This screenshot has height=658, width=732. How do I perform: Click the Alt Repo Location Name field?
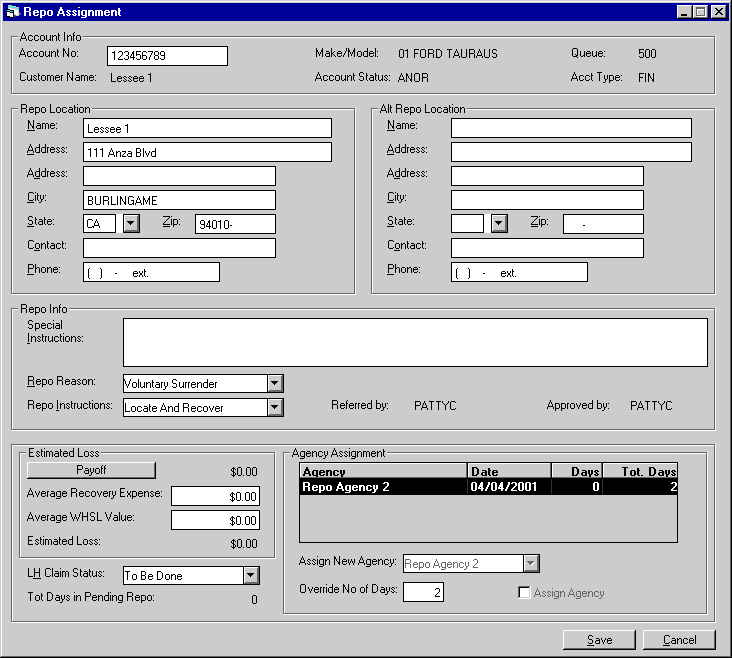tap(571, 128)
